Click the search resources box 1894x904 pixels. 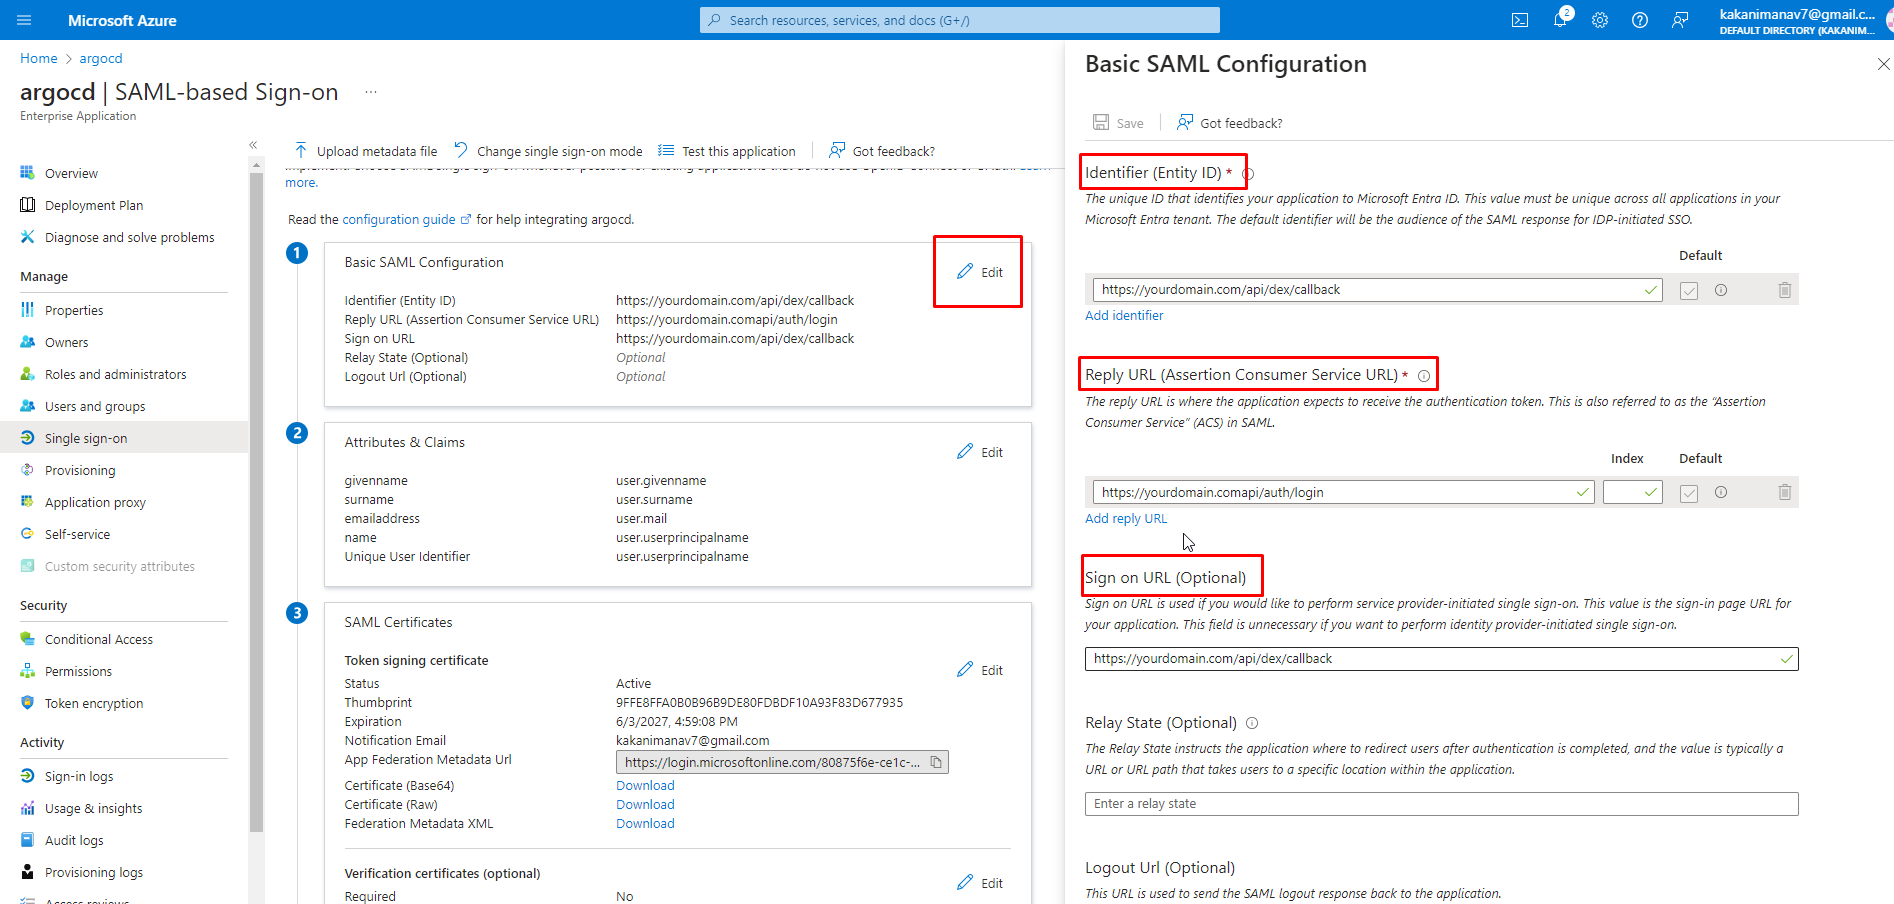[960, 20]
